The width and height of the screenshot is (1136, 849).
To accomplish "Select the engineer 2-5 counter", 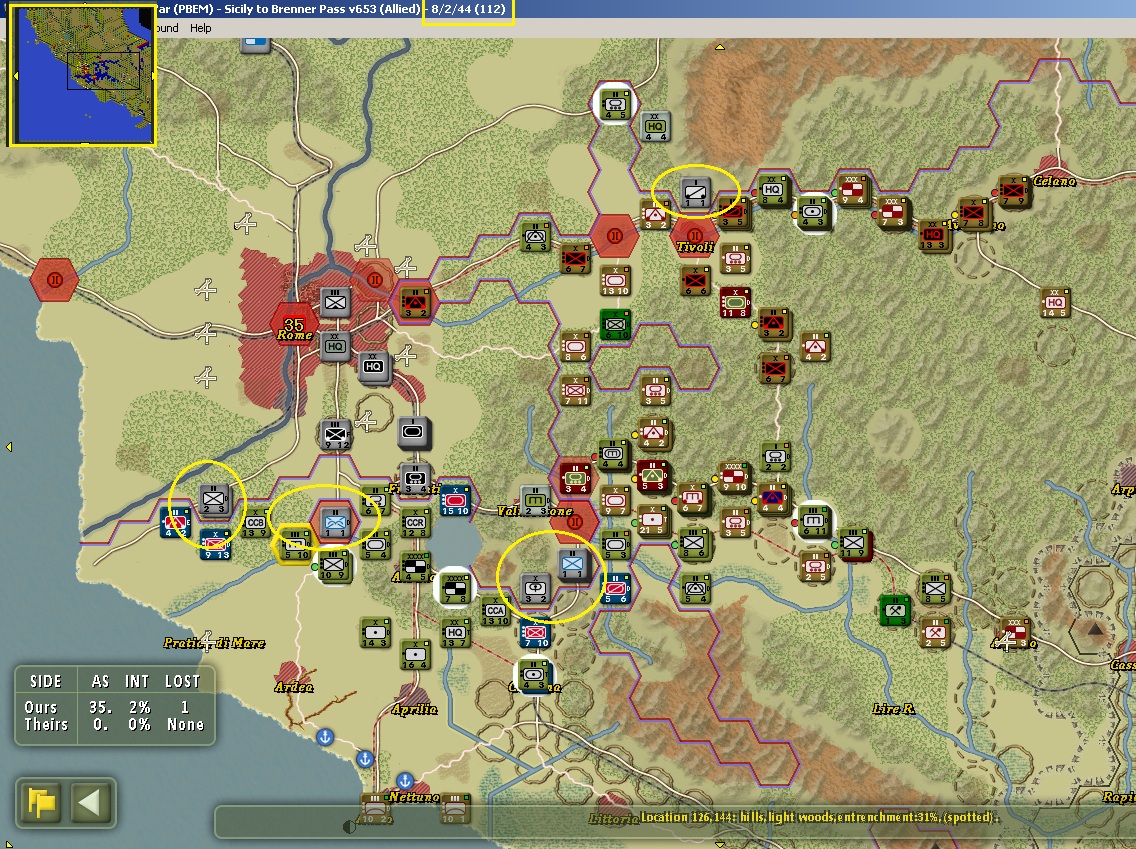I will (x=934, y=633).
